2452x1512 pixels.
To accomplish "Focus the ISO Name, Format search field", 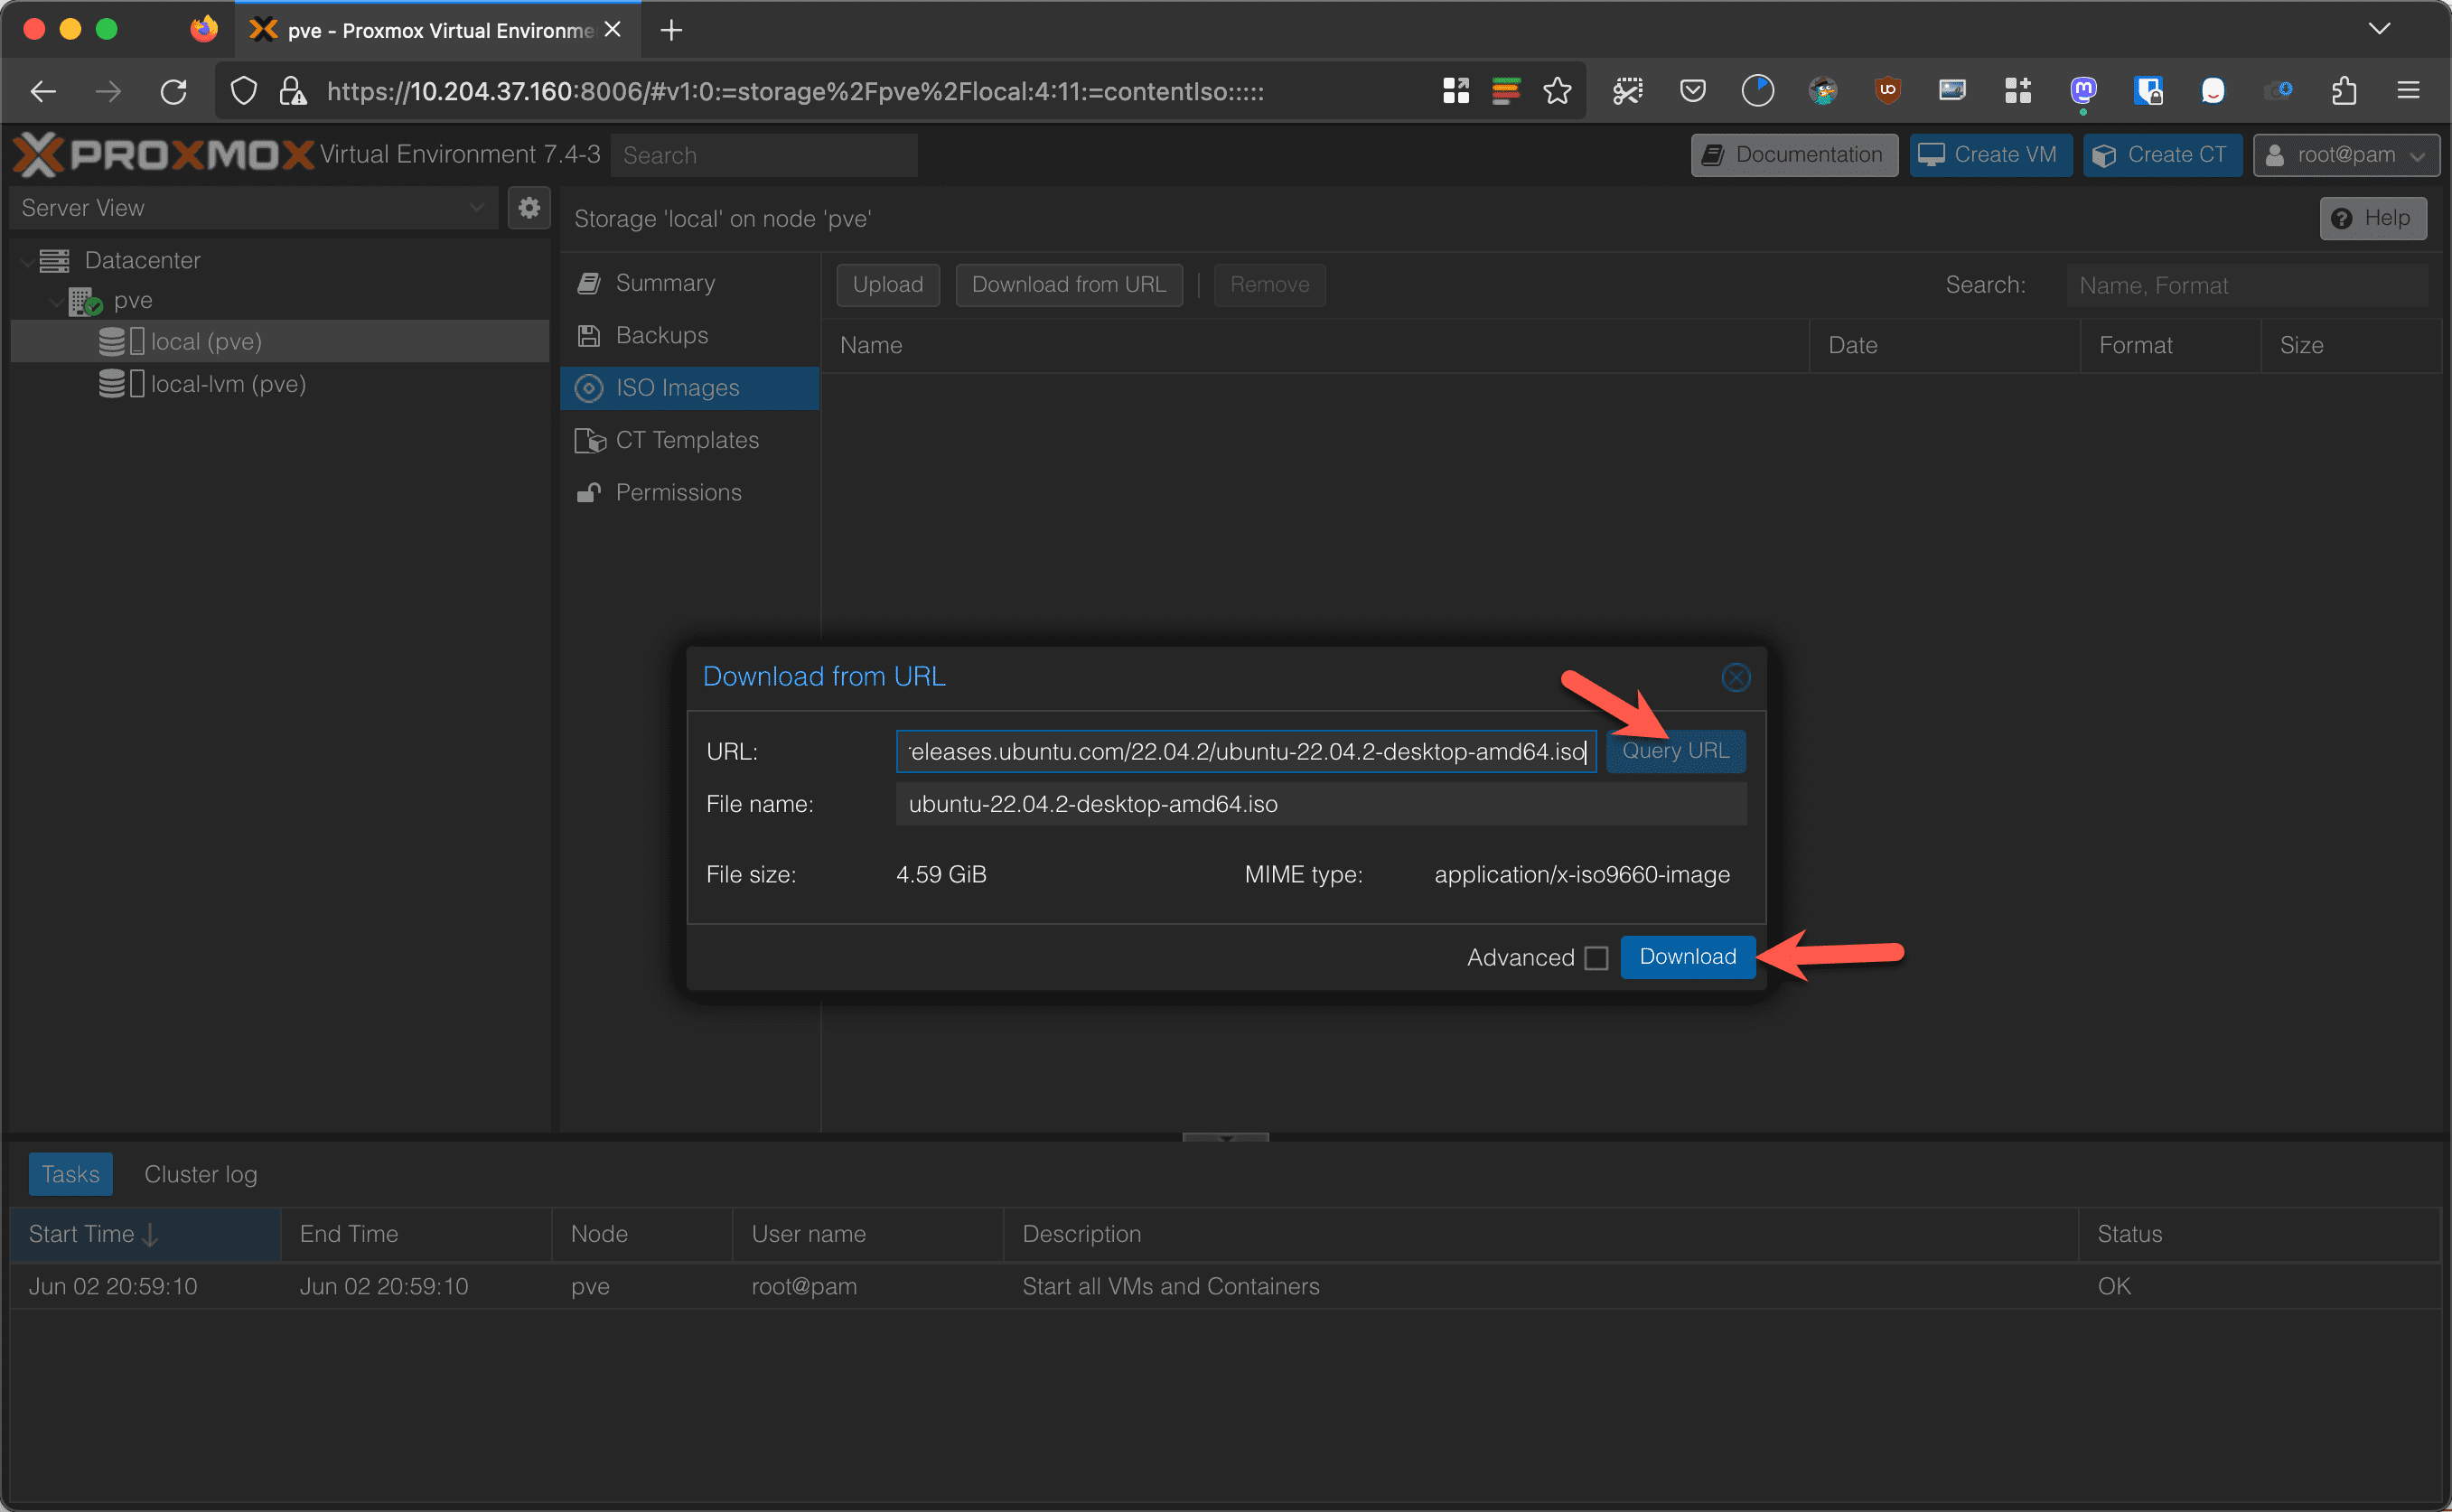I will [2246, 286].
